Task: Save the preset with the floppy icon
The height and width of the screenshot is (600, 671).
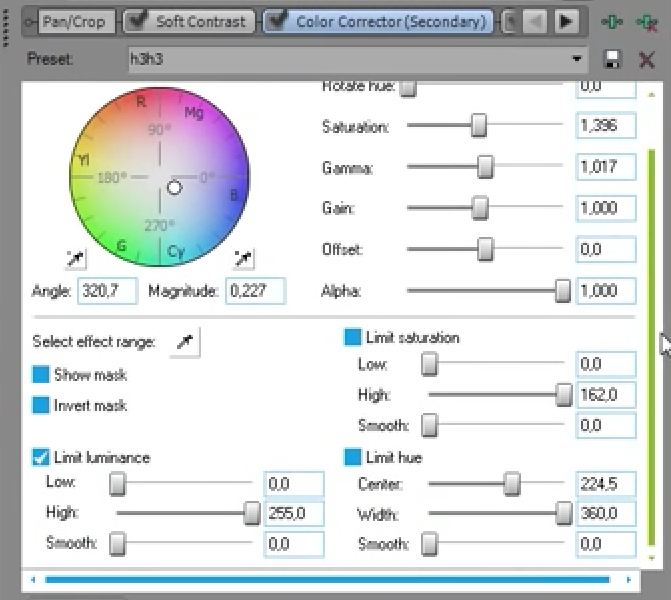Action: pyautogui.click(x=614, y=60)
